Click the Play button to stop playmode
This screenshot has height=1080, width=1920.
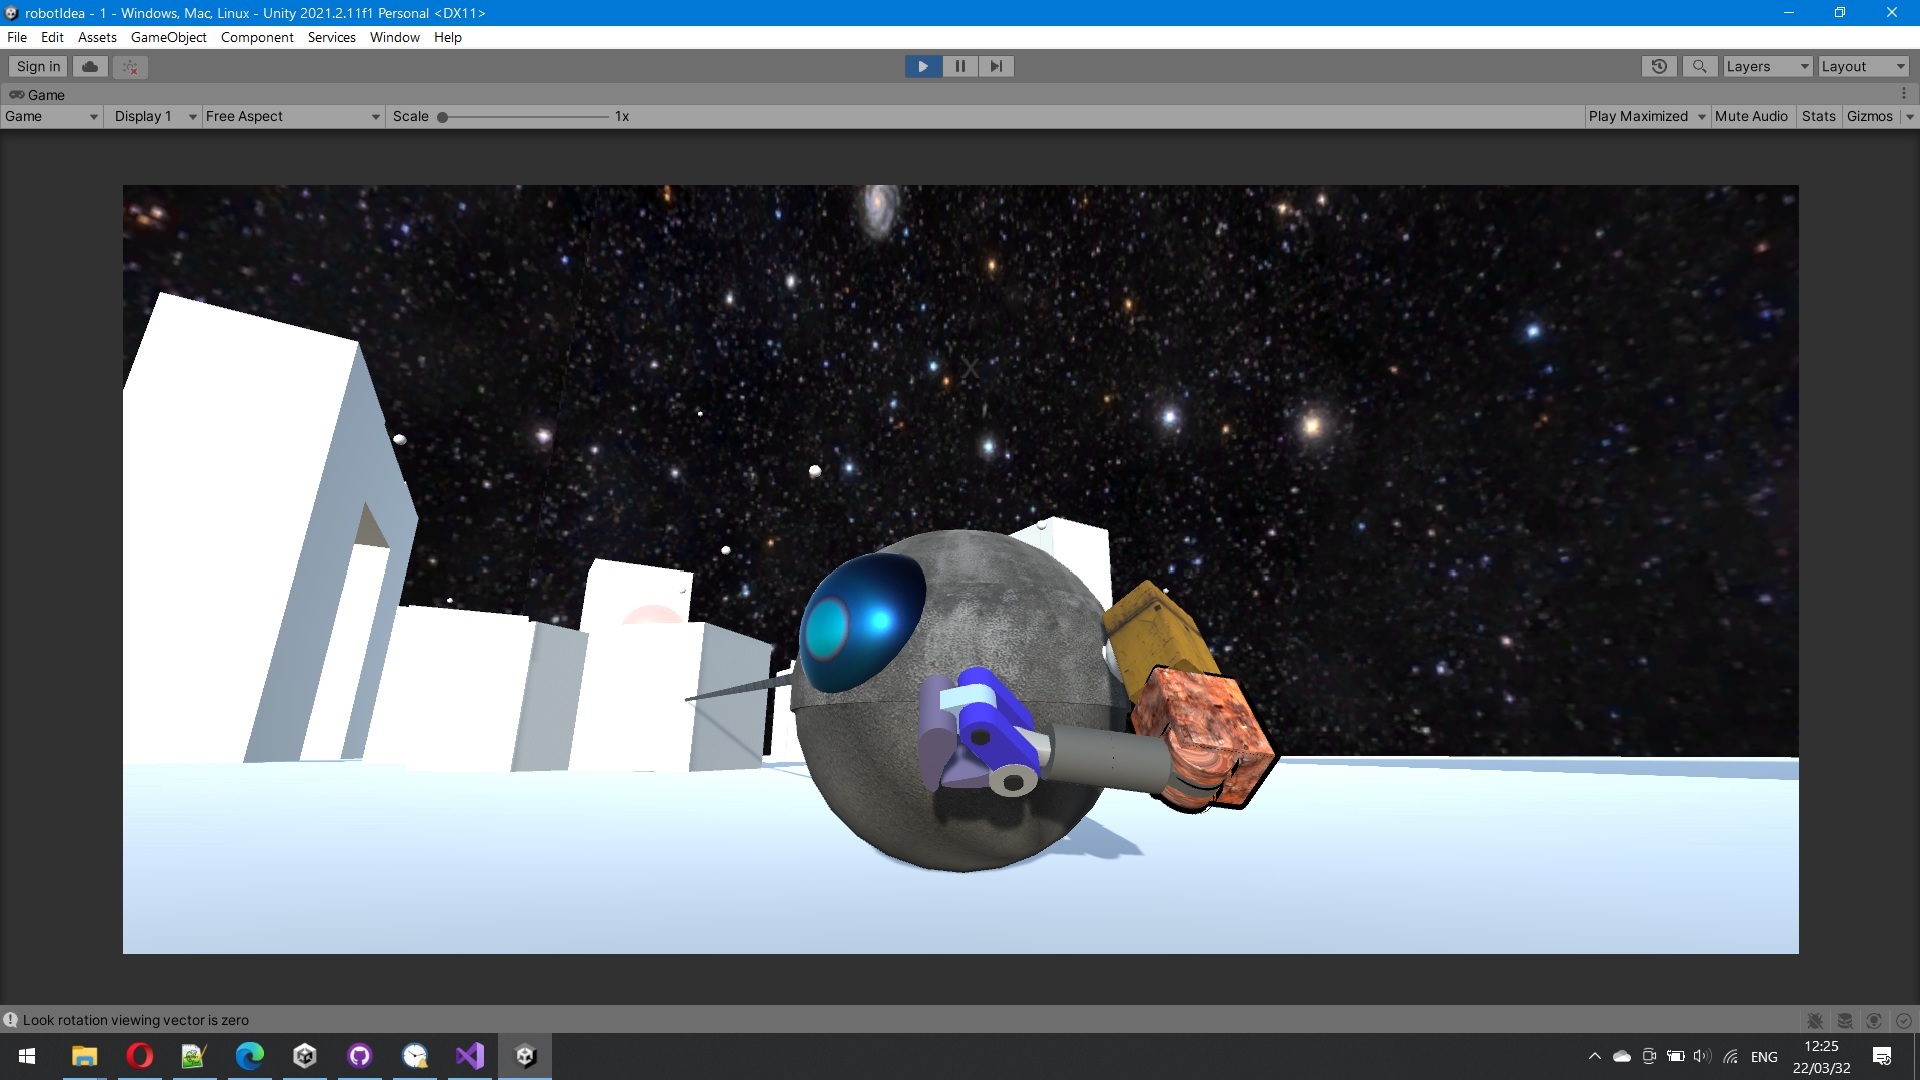click(x=923, y=66)
